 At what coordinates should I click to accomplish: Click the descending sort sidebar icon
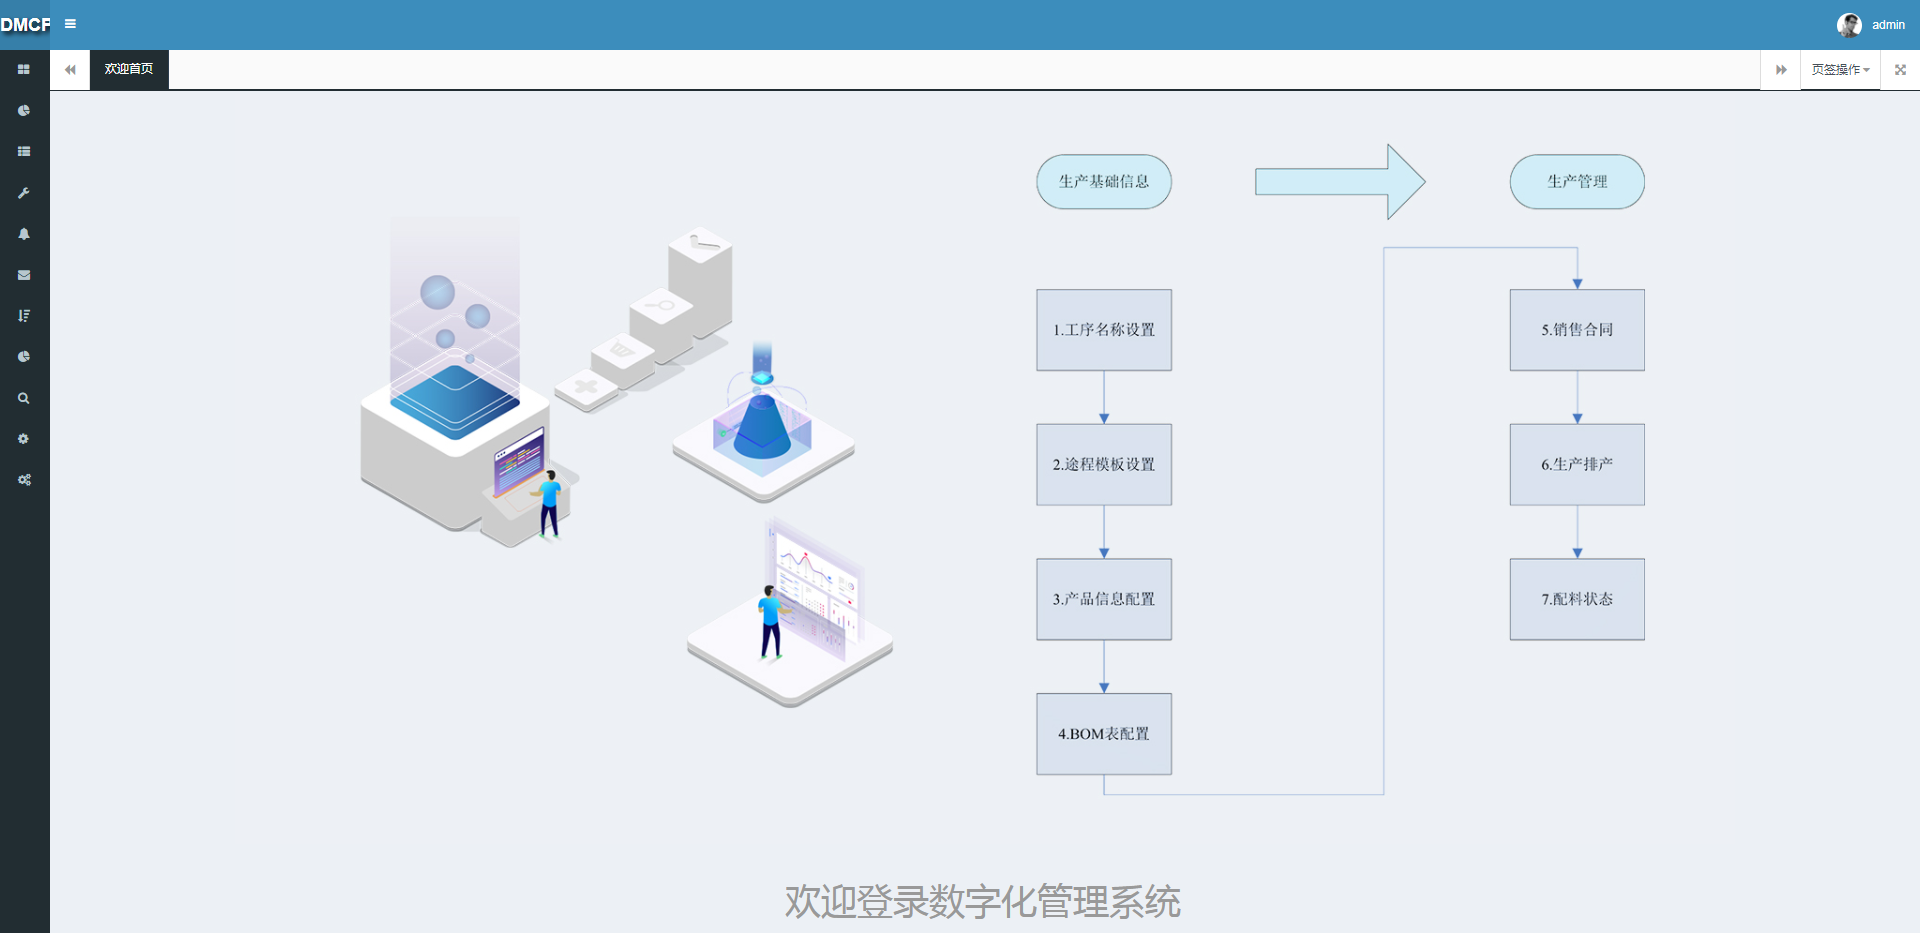pyautogui.click(x=24, y=316)
